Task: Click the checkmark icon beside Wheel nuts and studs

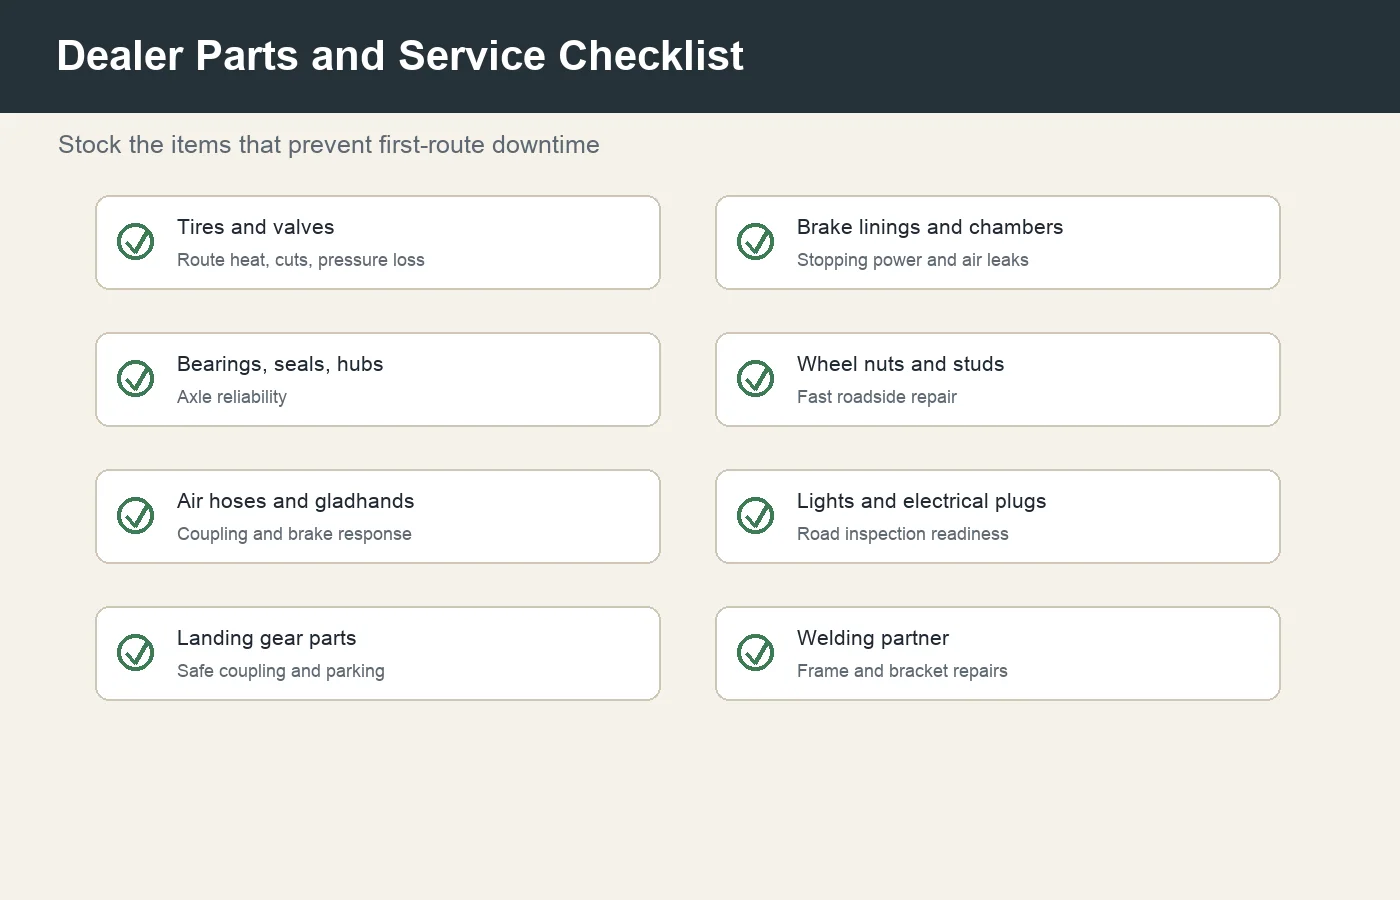Action: coord(756,379)
